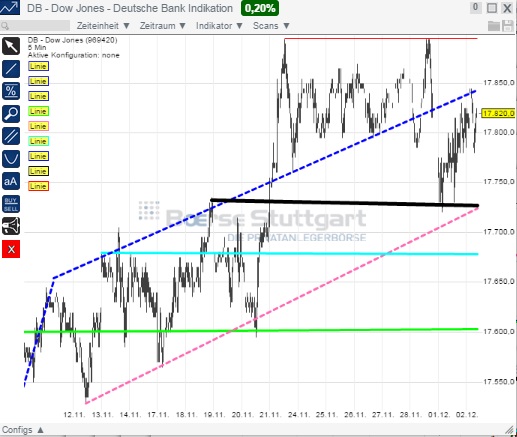The width and height of the screenshot is (517, 437).
Task: Click the 02.12. date axis label
Action: [467, 415]
